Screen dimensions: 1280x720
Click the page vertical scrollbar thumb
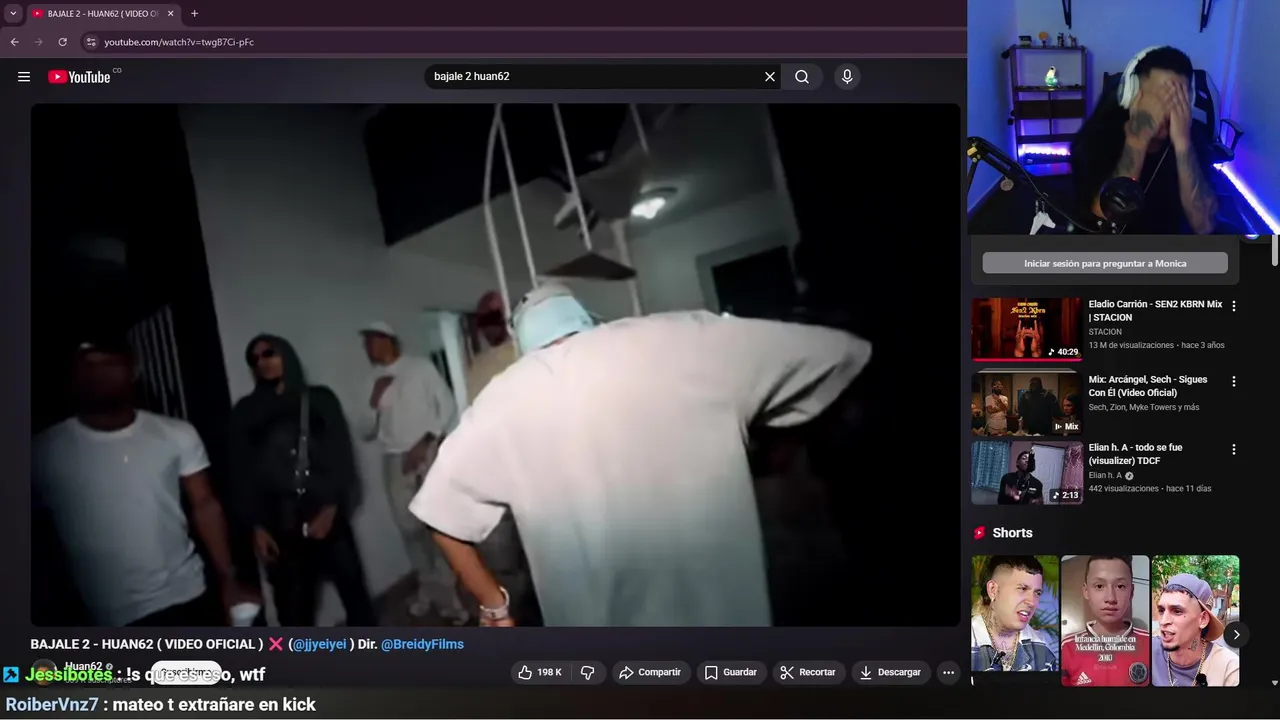(x=1275, y=250)
